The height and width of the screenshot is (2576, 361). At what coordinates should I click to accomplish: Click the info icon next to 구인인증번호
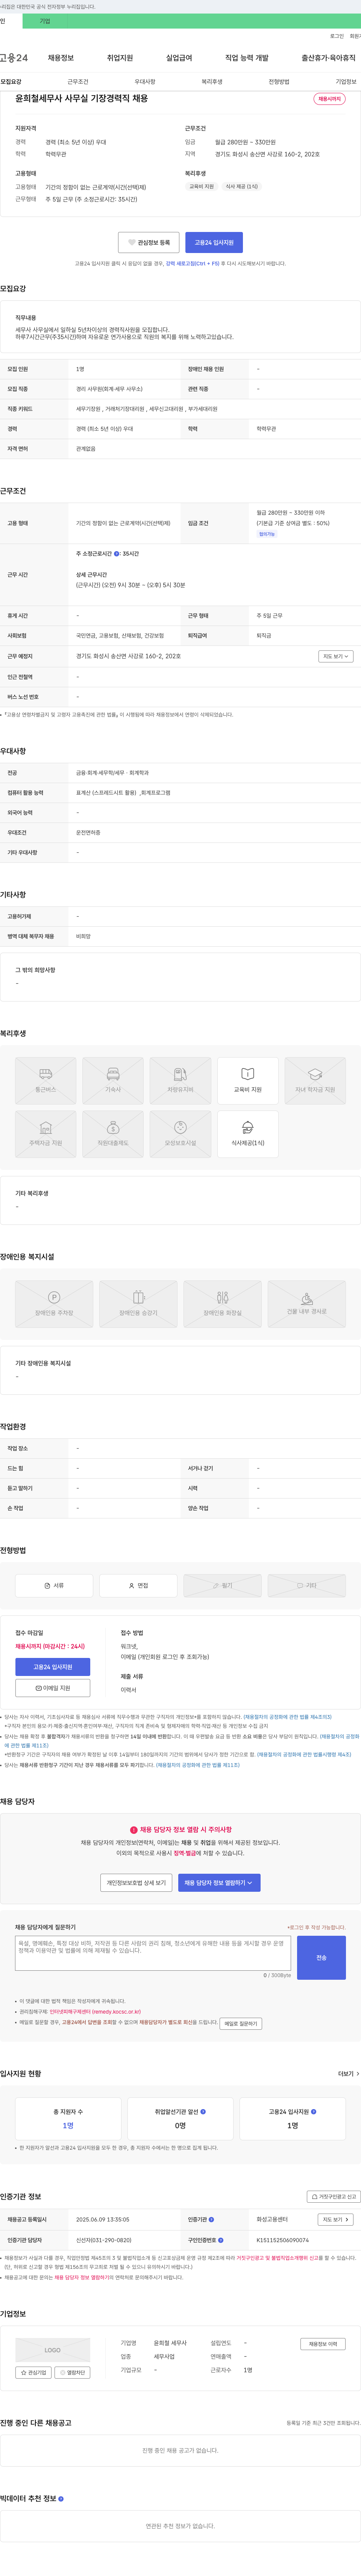pos(221,2240)
